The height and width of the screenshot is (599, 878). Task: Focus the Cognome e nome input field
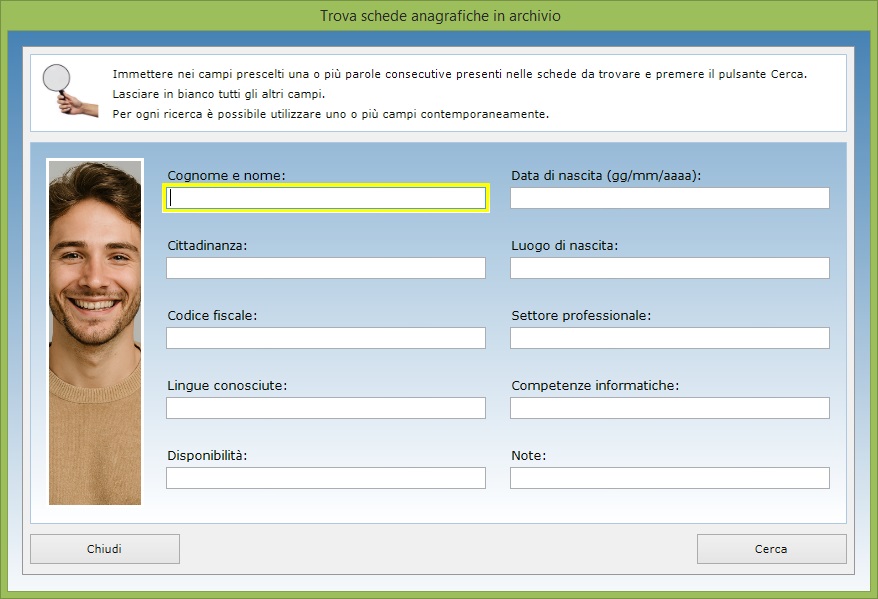coord(326,198)
